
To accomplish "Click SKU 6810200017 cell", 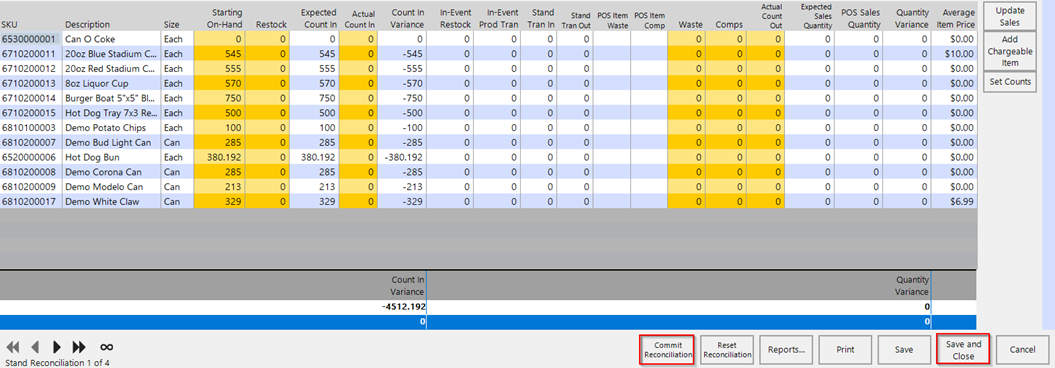I will pyautogui.click(x=32, y=201).
